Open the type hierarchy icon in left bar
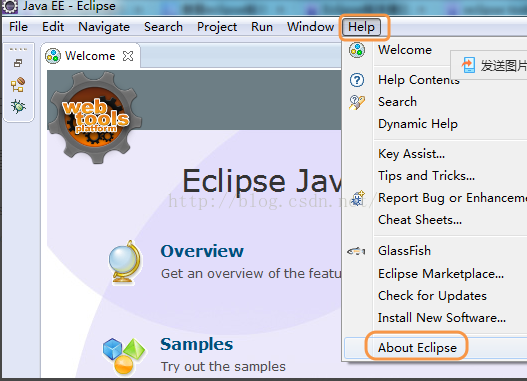The width and height of the screenshot is (527, 381). point(18,84)
